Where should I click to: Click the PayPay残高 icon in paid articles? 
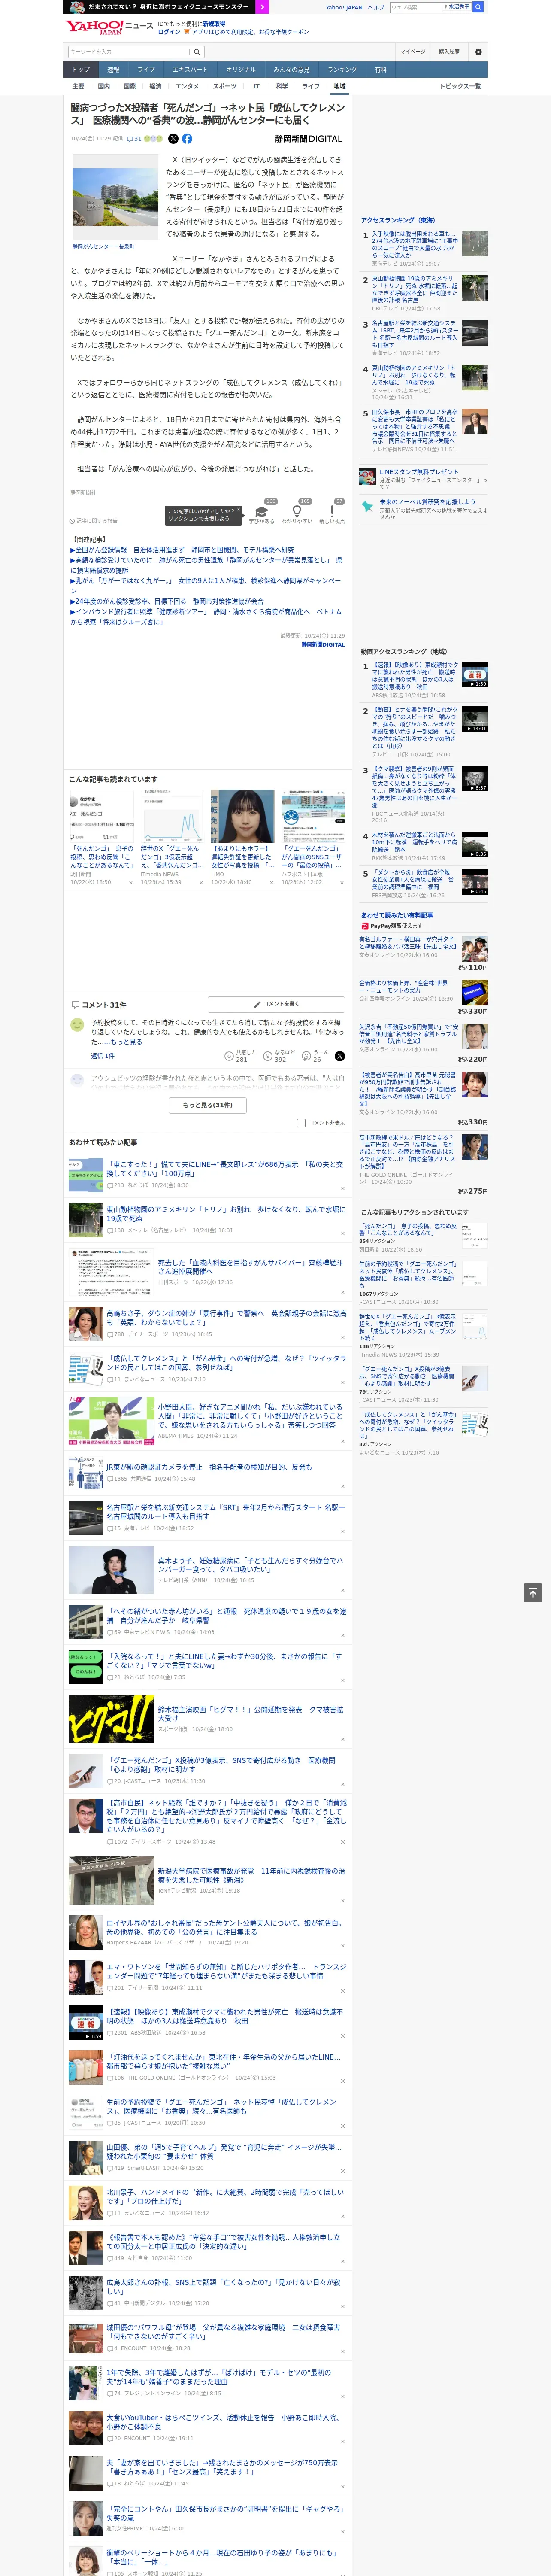point(365,926)
